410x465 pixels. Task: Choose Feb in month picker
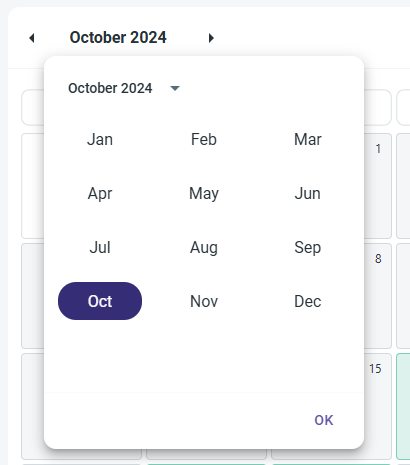(x=204, y=139)
